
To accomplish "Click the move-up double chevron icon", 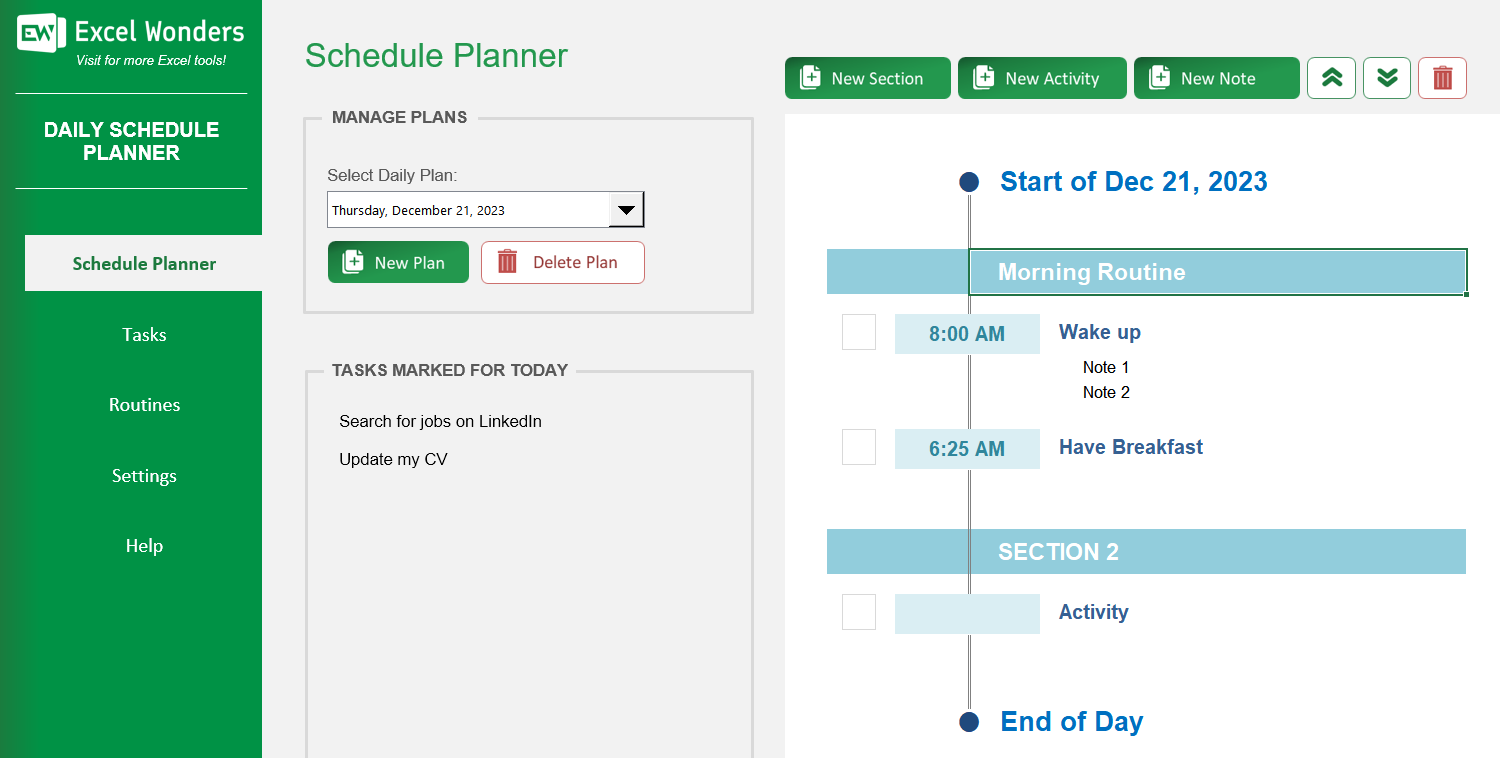I will (x=1331, y=77).
